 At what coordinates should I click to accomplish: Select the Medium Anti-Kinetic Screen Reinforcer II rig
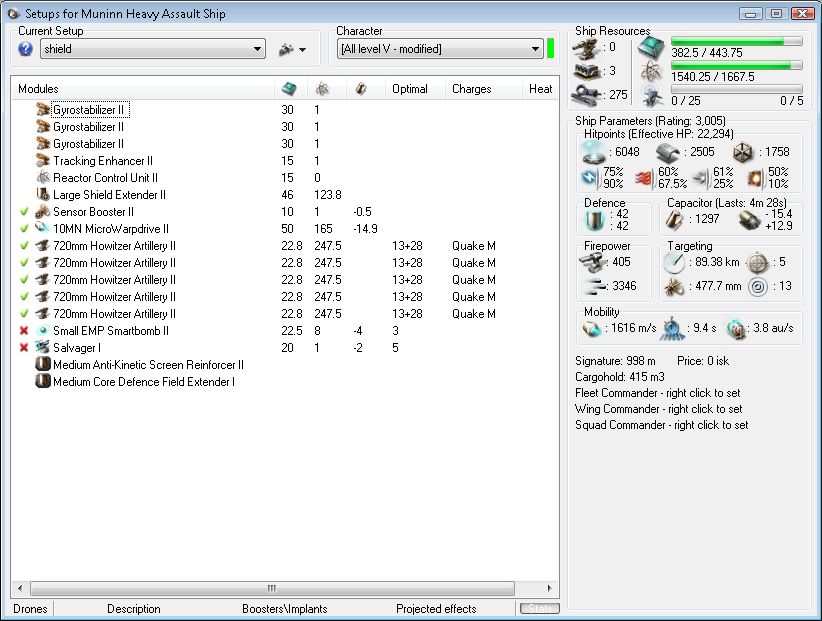tap(148, 365)
